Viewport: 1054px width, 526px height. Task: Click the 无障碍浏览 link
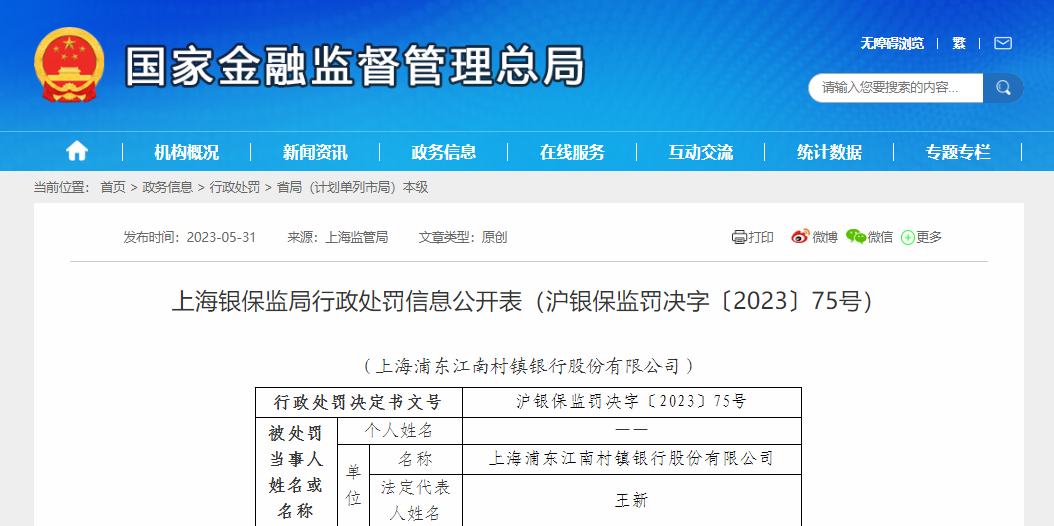coord(892,44)
